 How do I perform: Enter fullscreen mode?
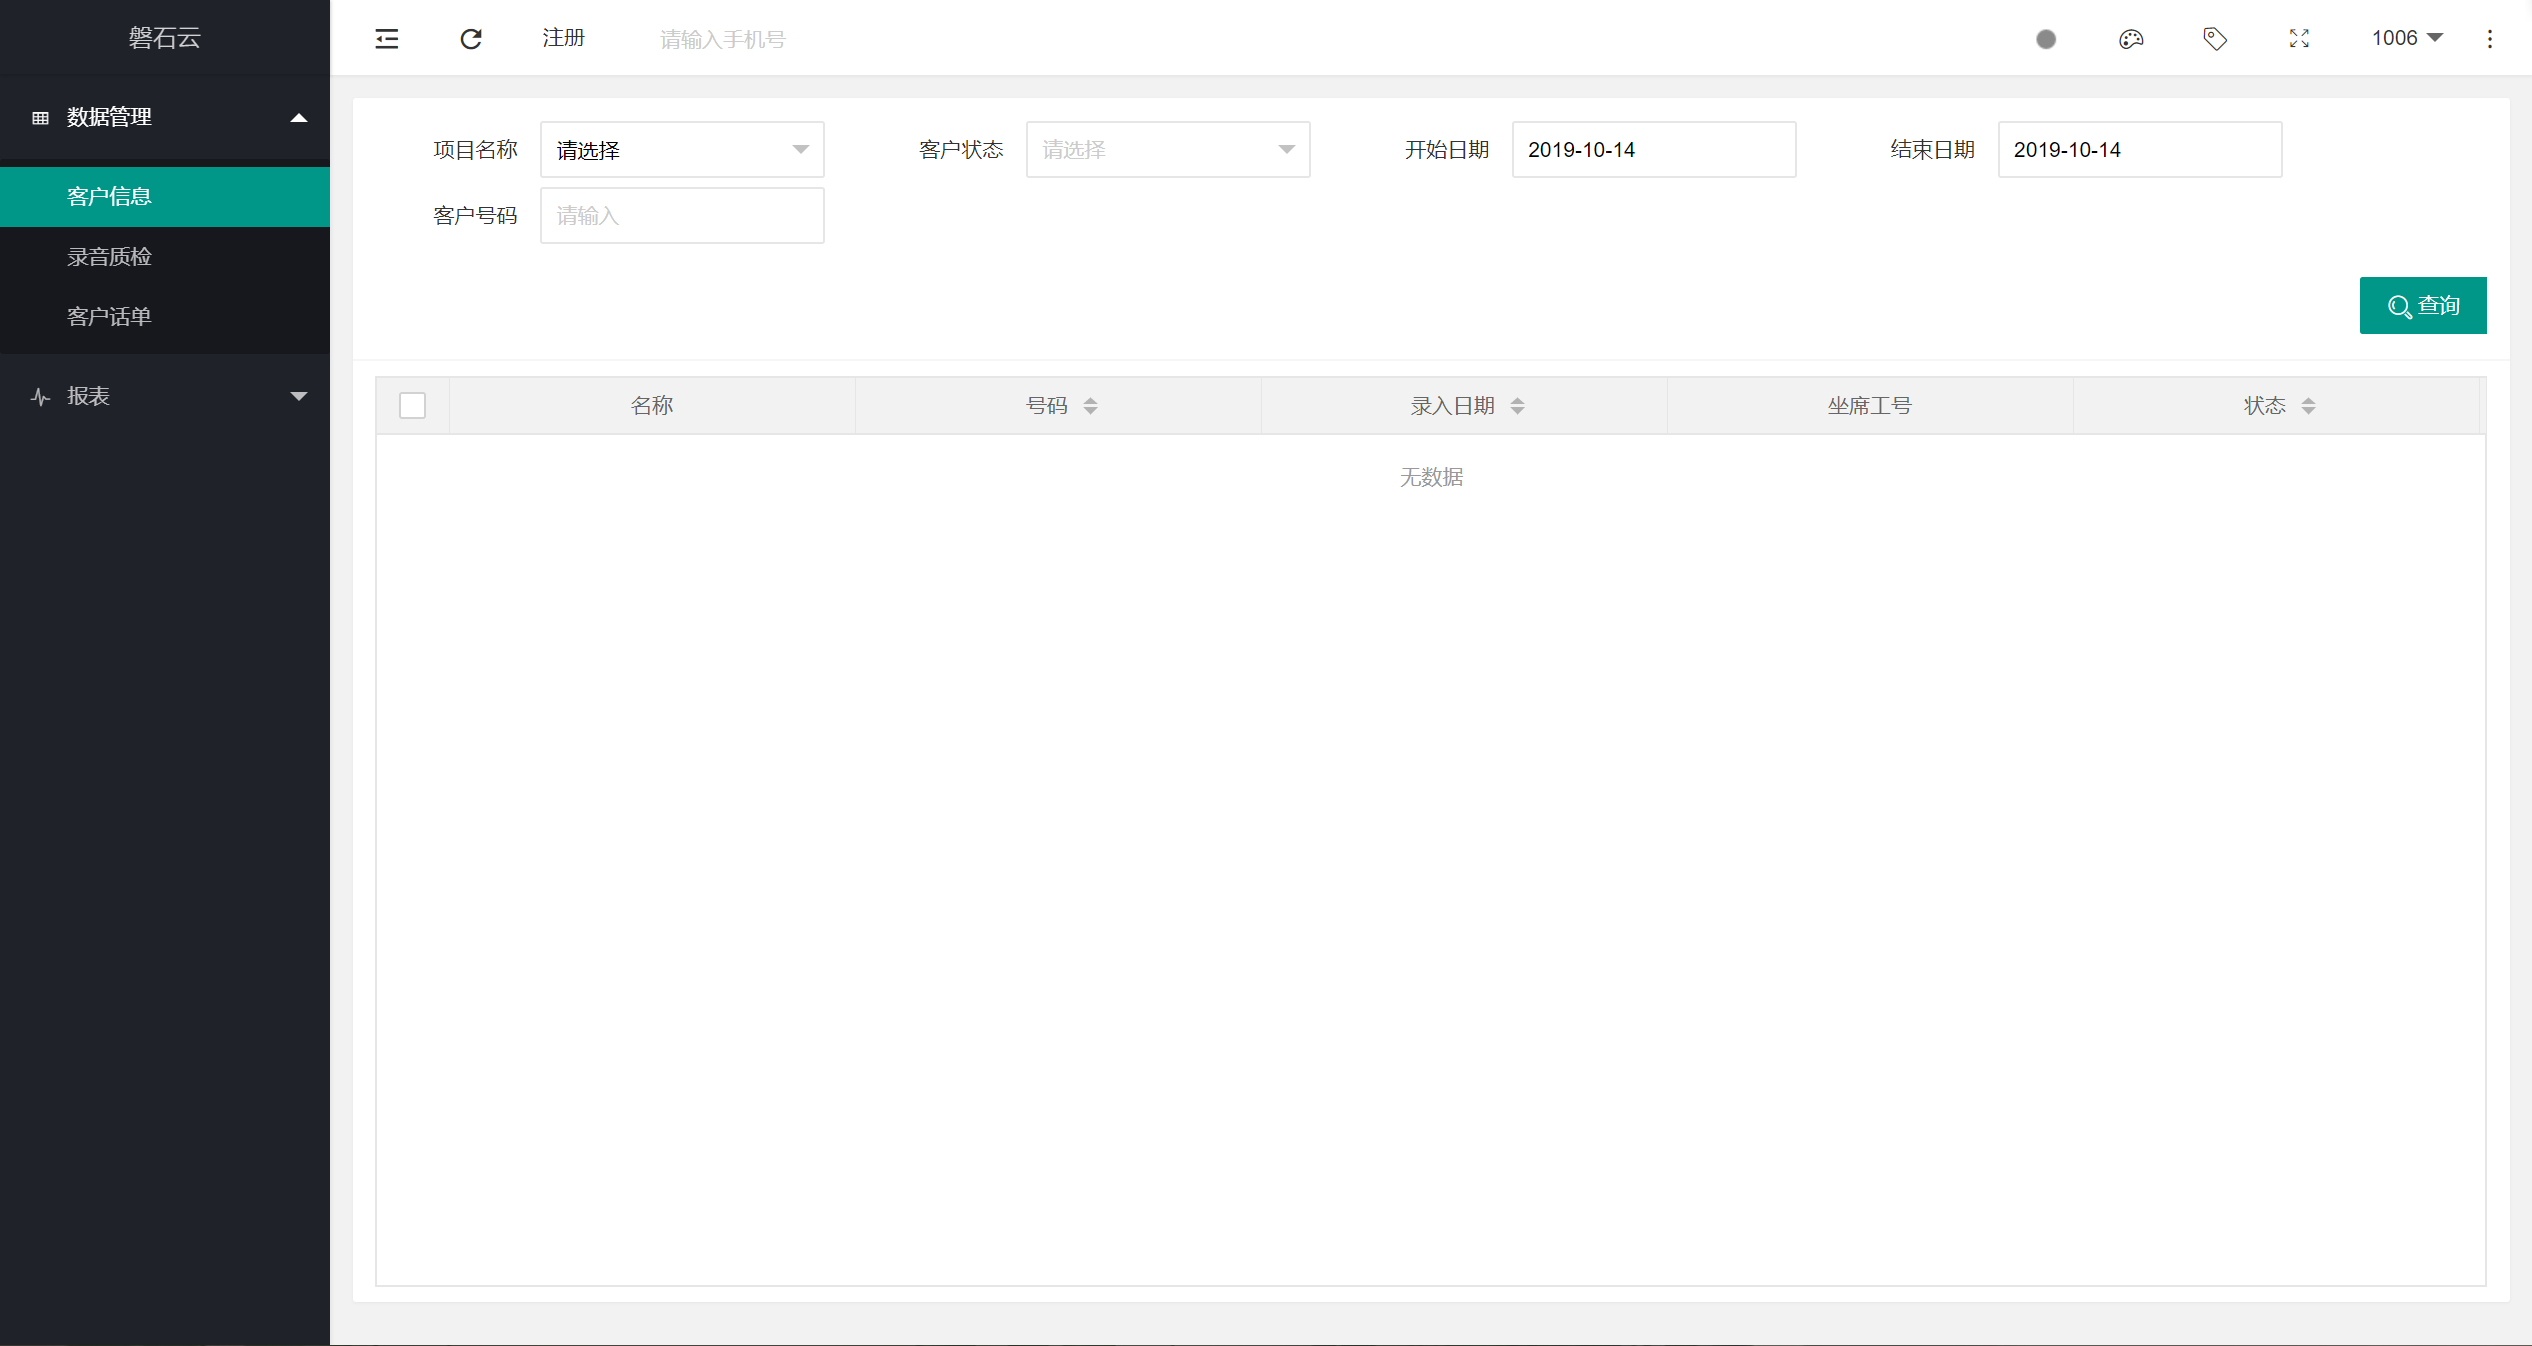(2298, 38)
